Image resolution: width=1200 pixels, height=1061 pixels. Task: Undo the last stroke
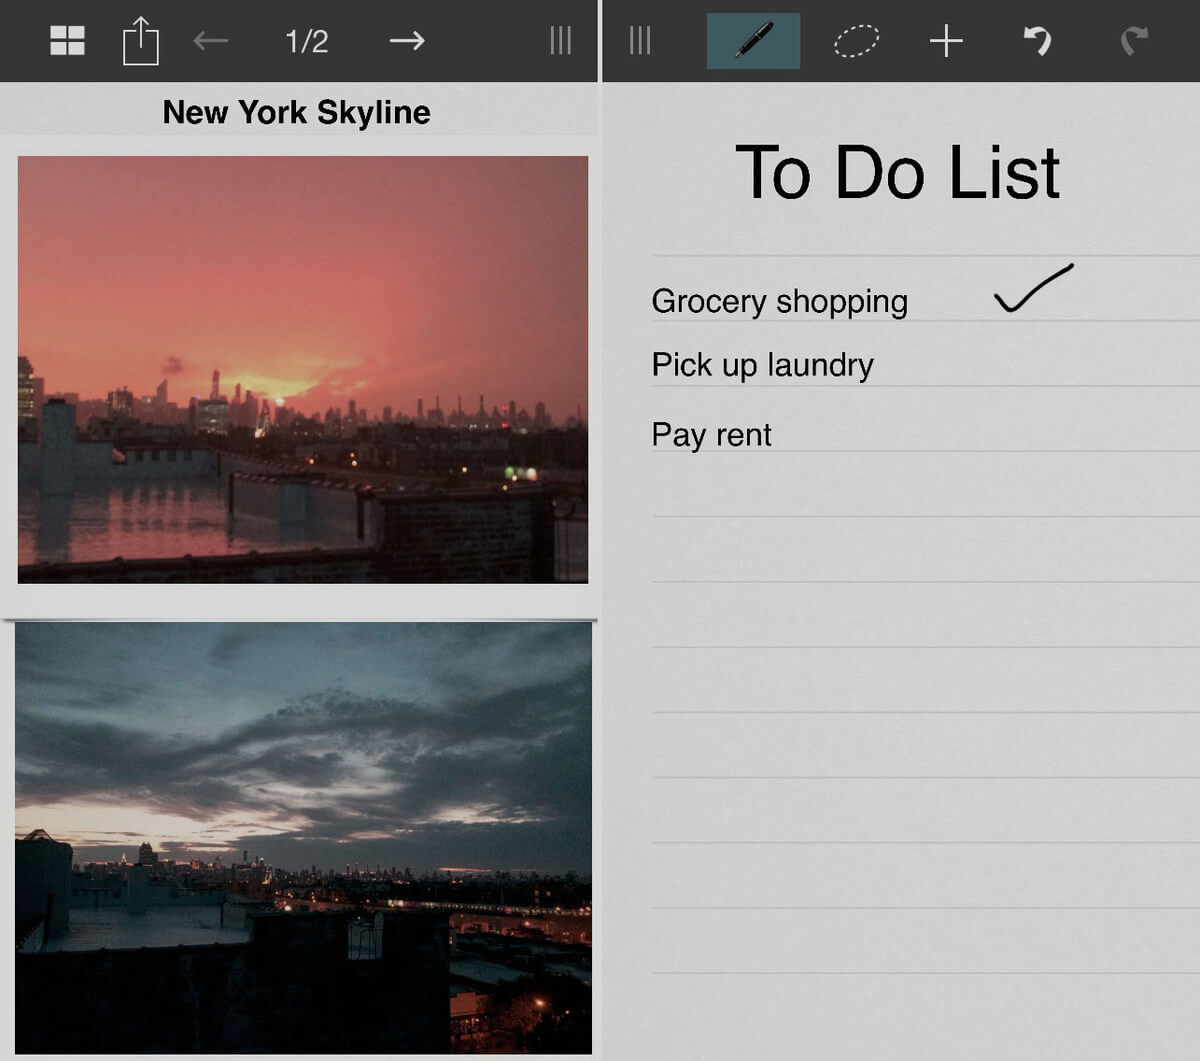coord(1037,41)
